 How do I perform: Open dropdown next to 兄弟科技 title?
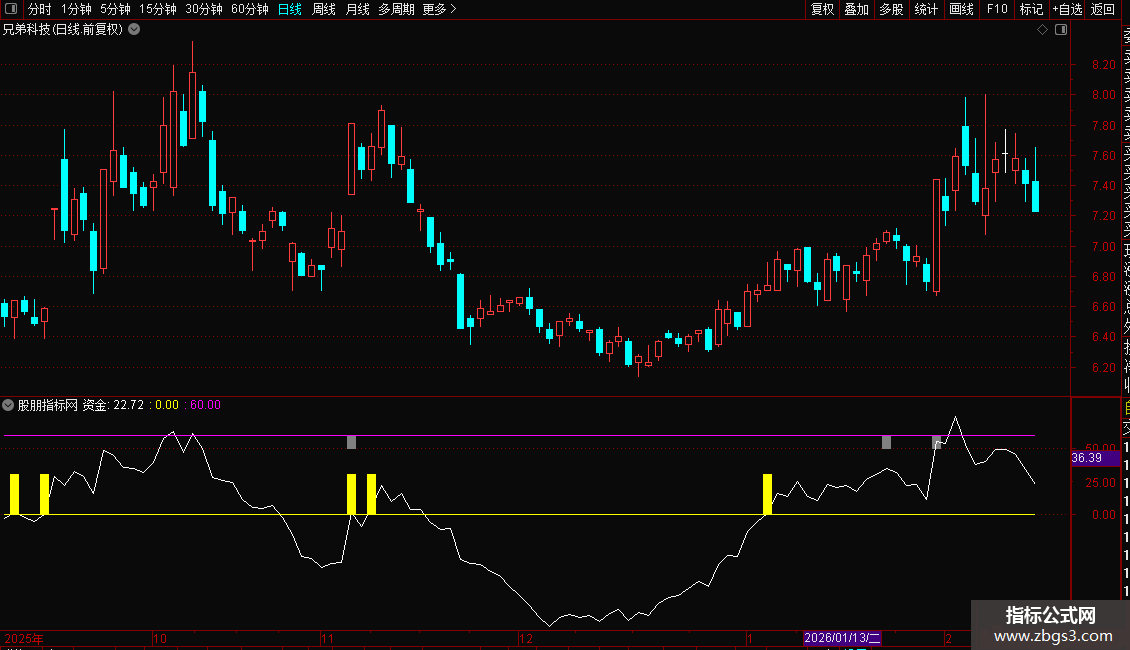coord(134,30)
